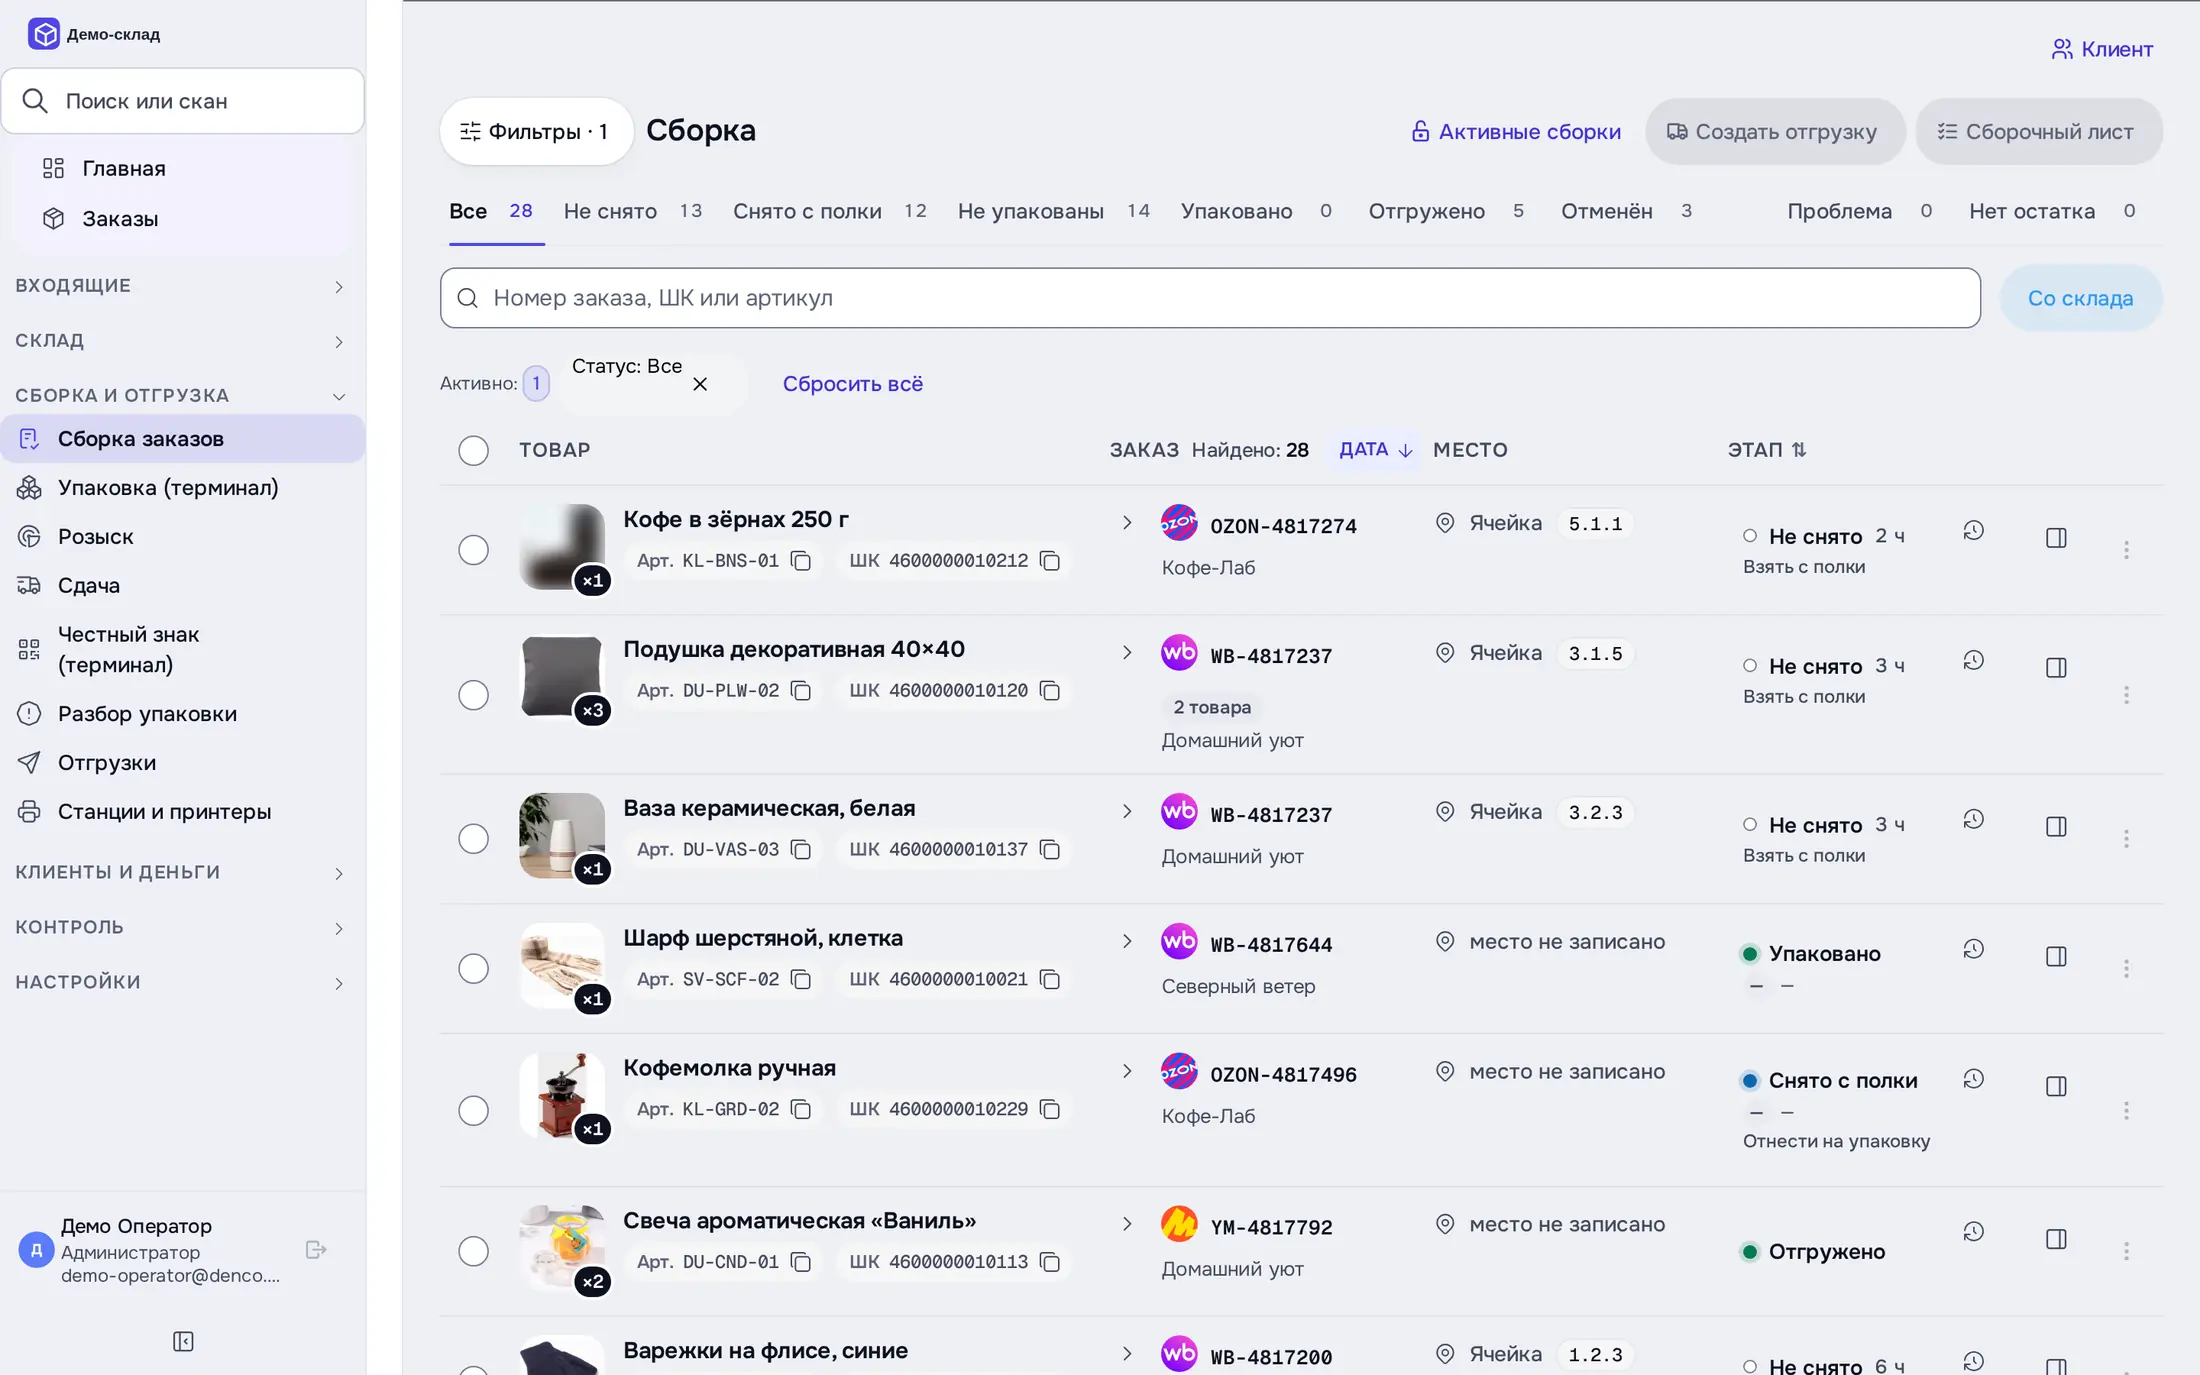Copy barcode 4600000010120 to clipboard
2200x1375 pixels.
click(1050, 691)
